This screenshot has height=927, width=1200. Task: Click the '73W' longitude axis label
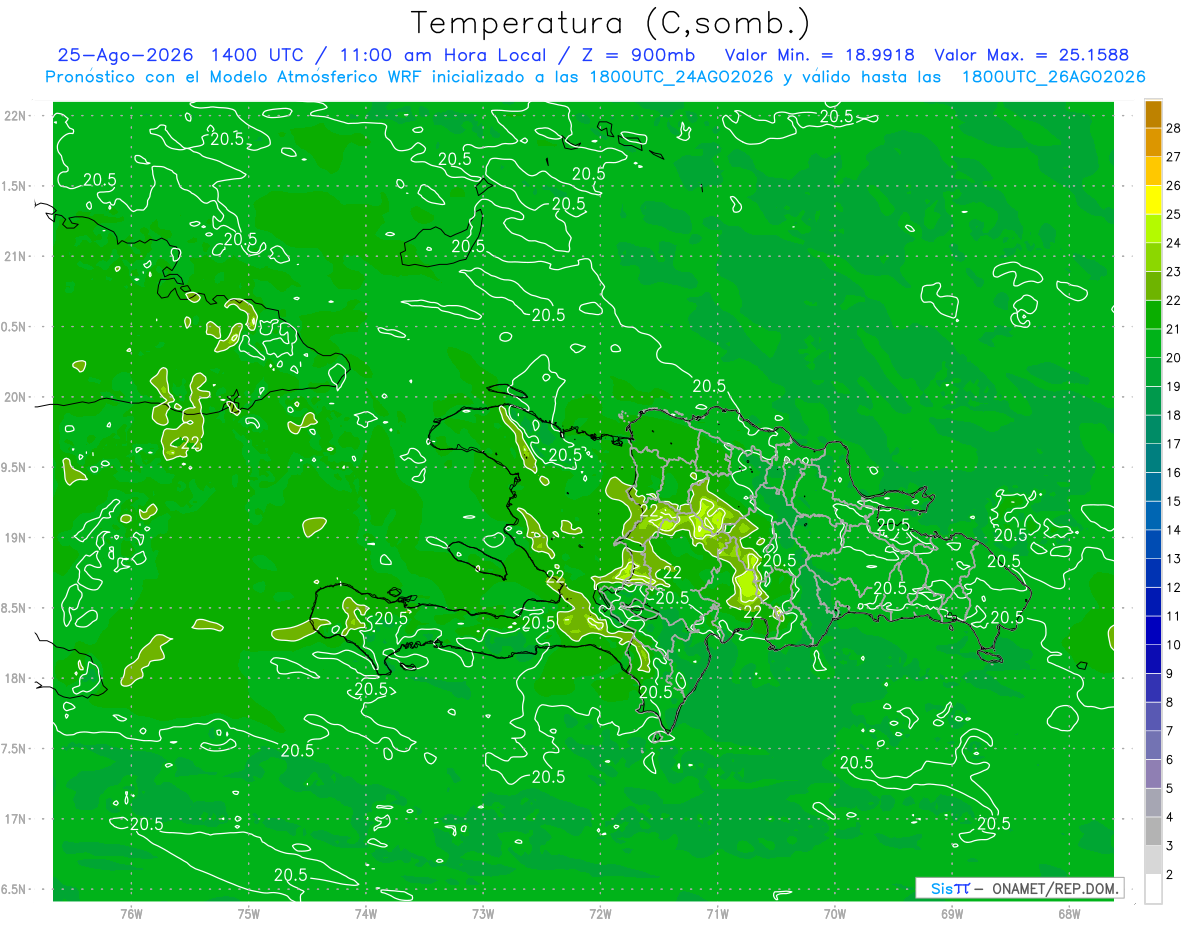483,913
